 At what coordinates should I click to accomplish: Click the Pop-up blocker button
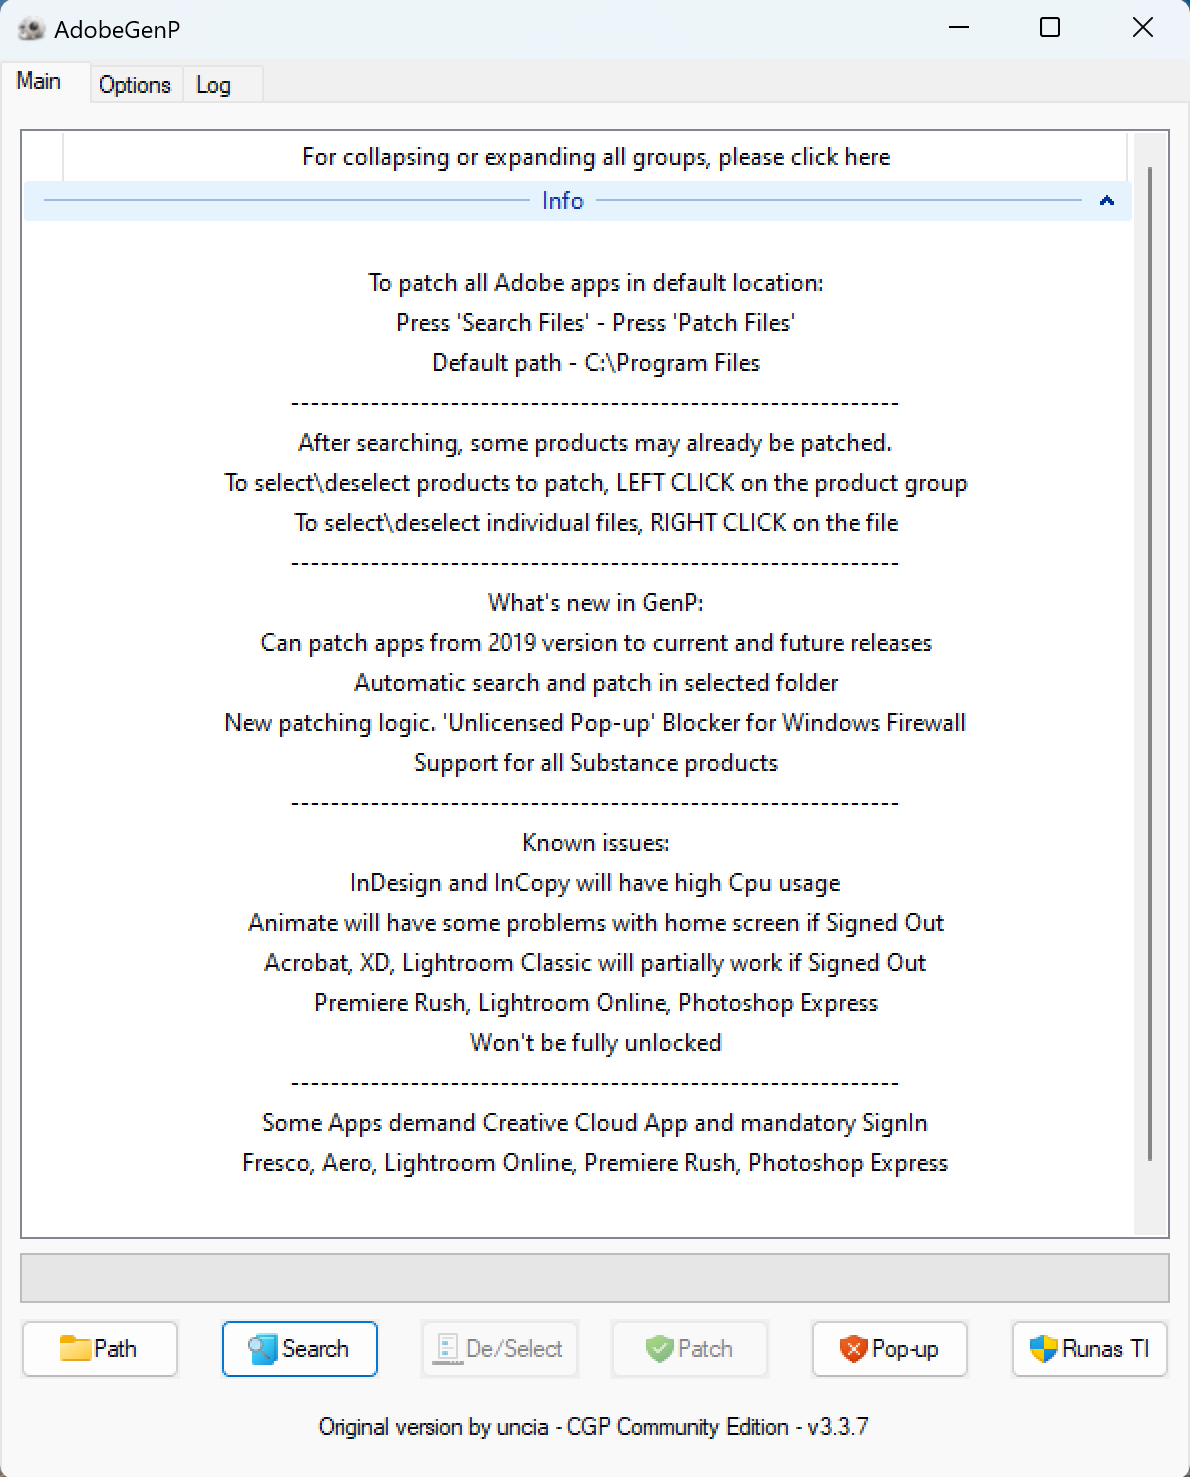(x=890, y=1349)
